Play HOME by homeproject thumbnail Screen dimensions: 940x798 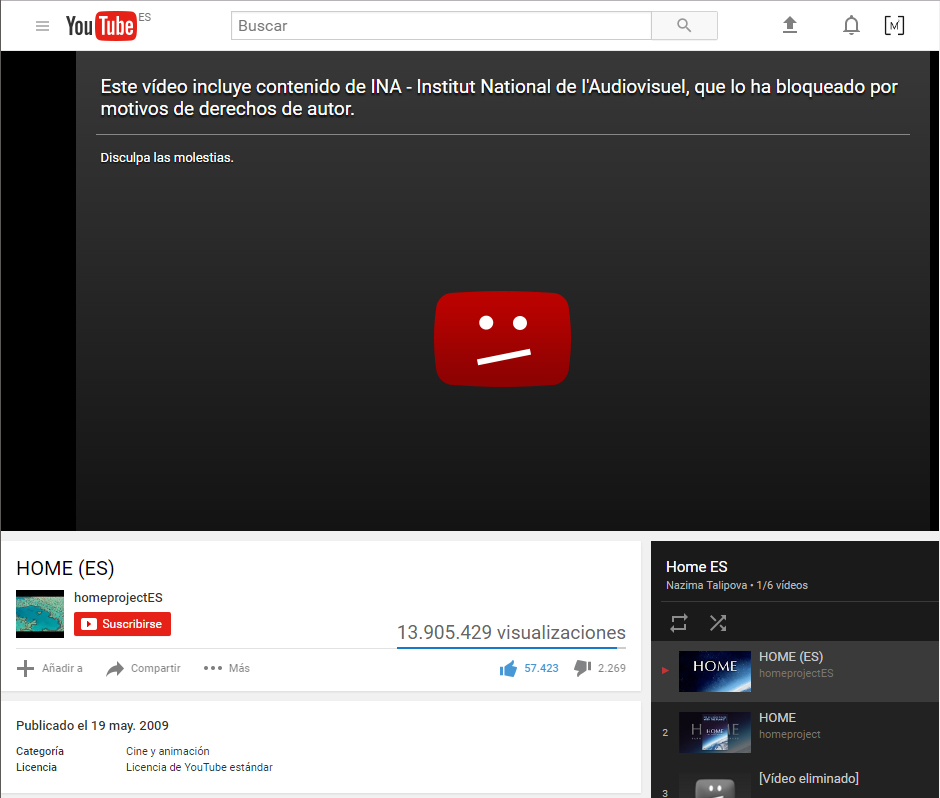(x=715, y=732)
